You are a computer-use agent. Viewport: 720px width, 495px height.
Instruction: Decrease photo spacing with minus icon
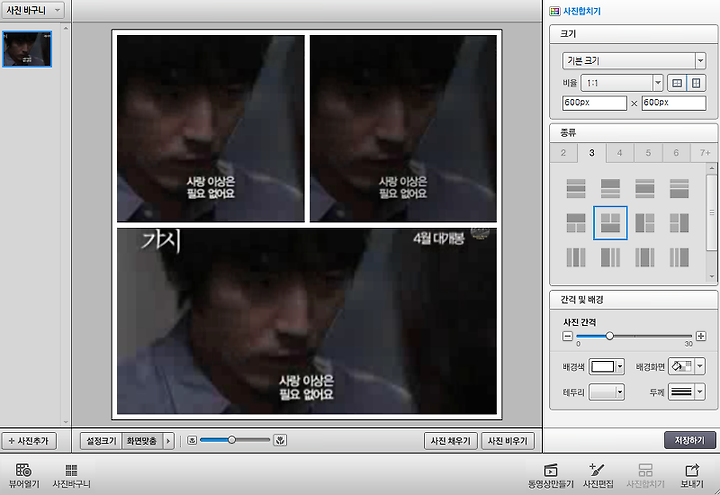pos(568,336)
